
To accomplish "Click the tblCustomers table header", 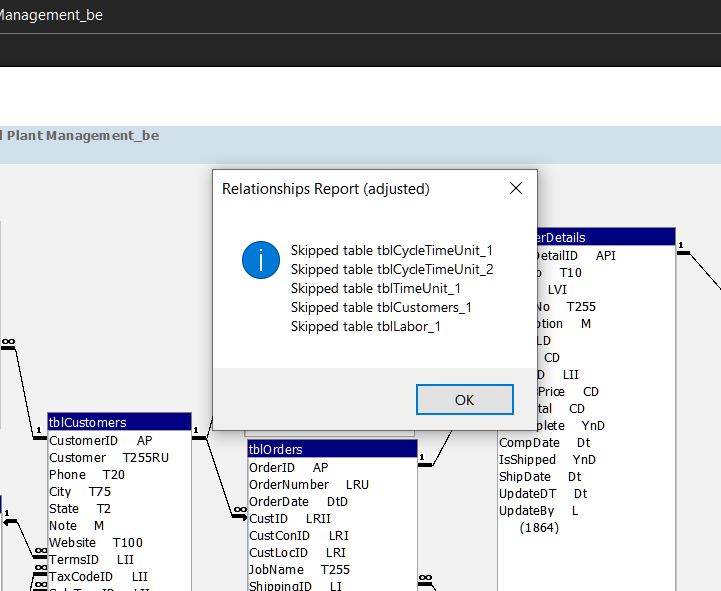I will (120, 422).
